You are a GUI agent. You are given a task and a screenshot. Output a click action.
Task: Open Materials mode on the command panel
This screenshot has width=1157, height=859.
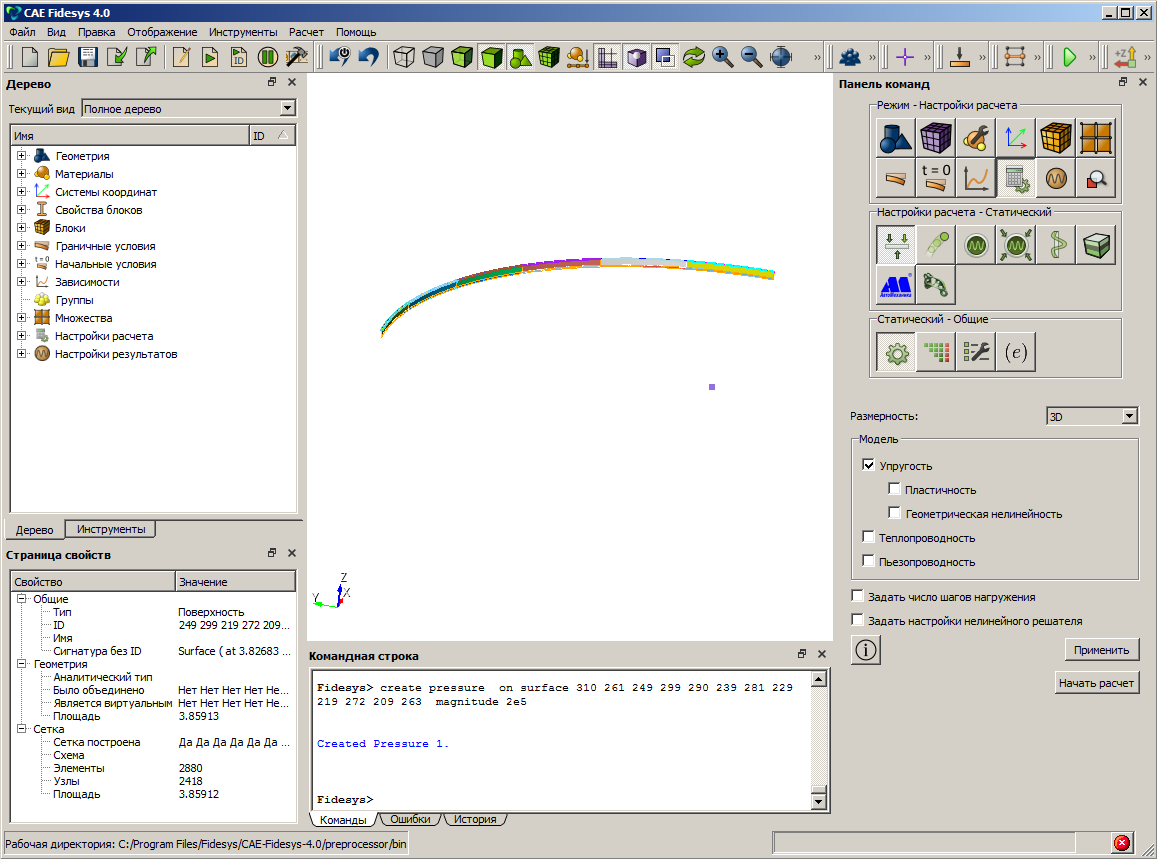coord(975,138)
